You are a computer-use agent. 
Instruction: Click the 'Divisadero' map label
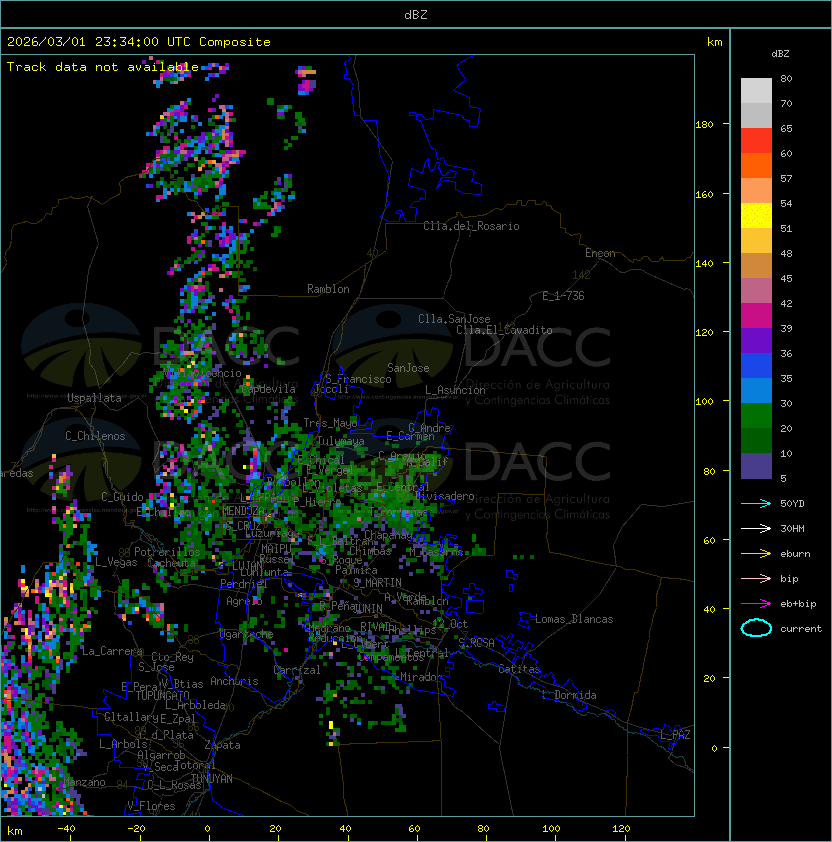click(x=445, y=496)
